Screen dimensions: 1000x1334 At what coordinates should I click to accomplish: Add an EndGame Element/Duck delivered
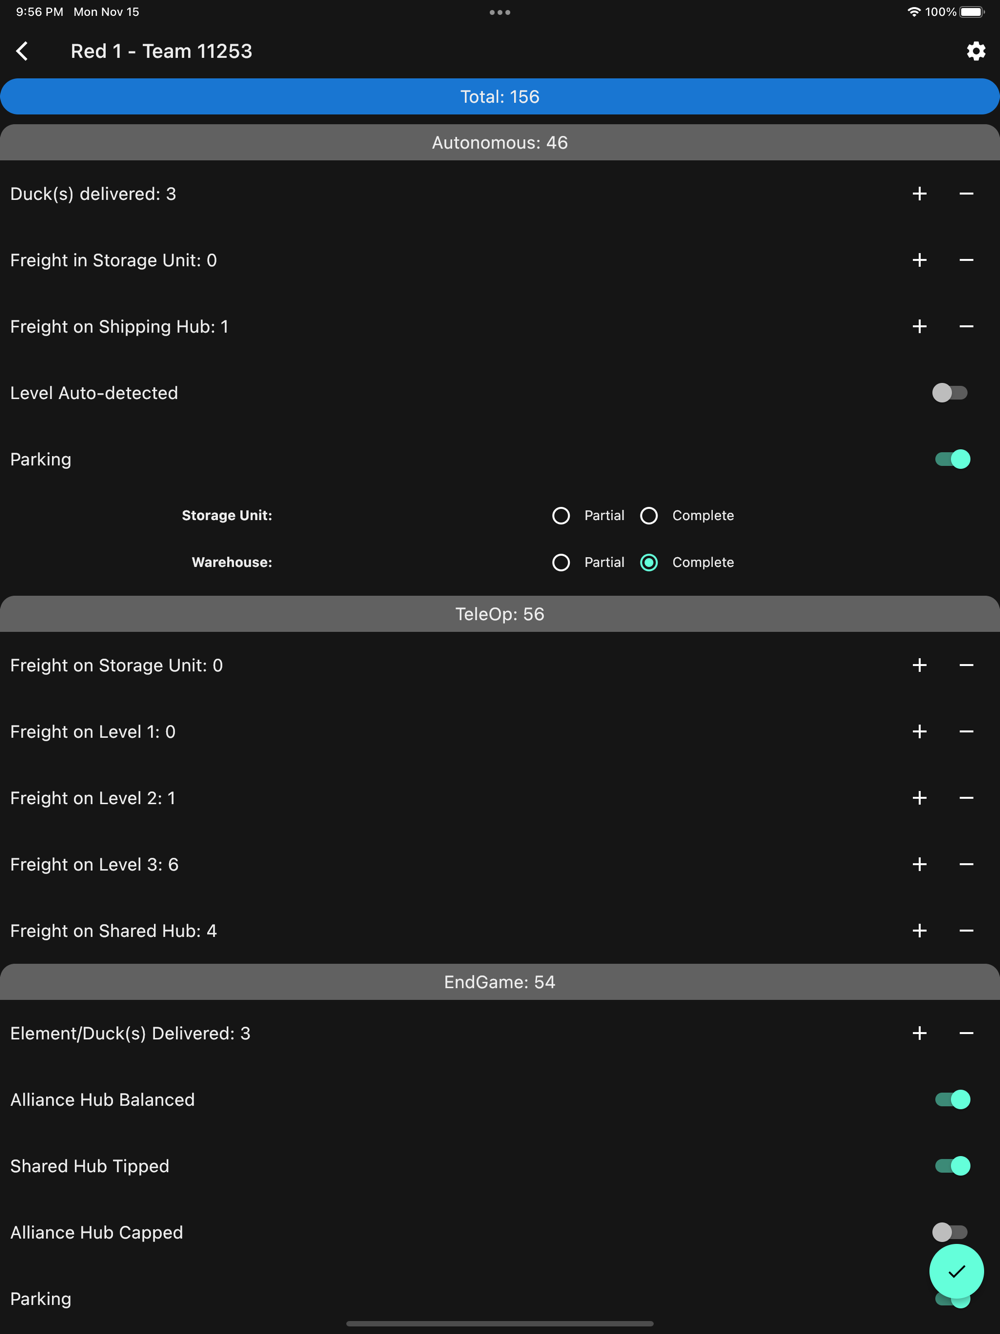pyautogui.click(x=920, y=1033)
